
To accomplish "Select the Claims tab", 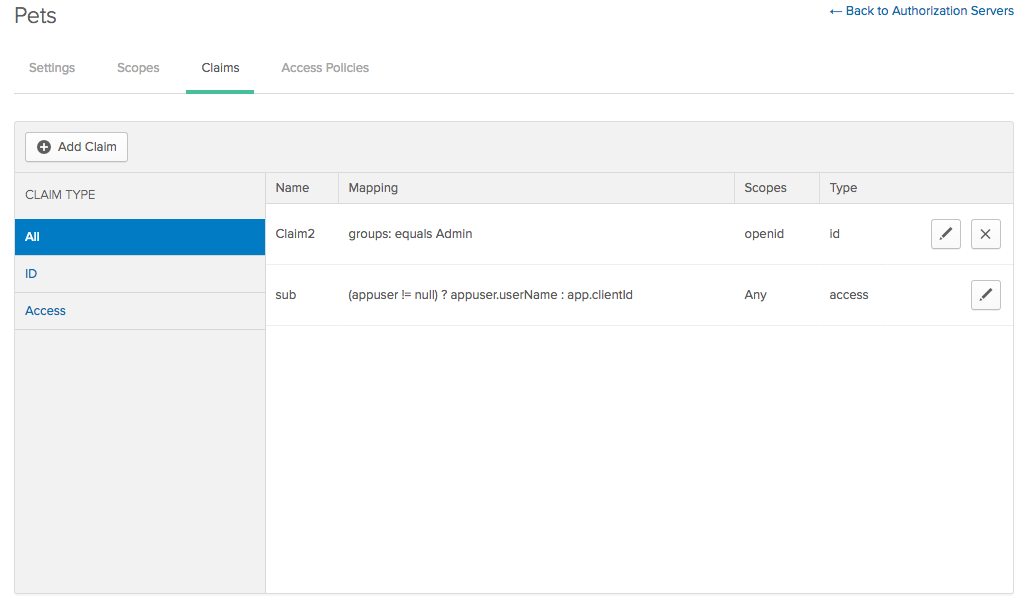I will pos(220,68).
